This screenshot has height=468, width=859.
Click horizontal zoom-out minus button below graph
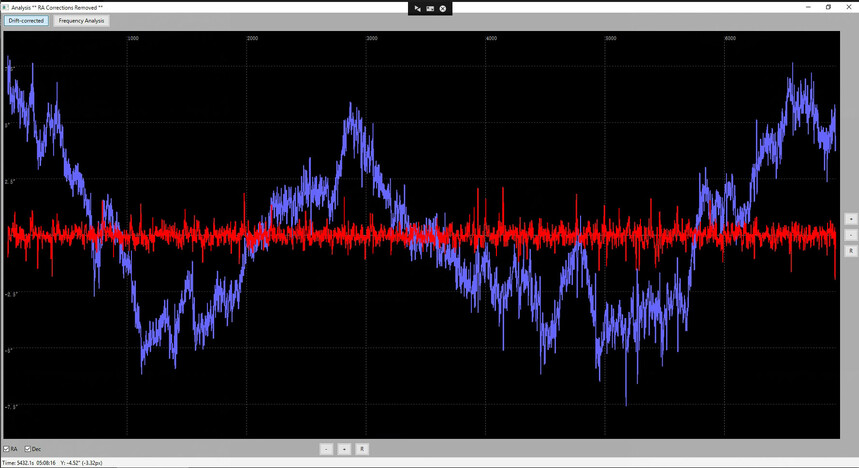click(326, 449)
